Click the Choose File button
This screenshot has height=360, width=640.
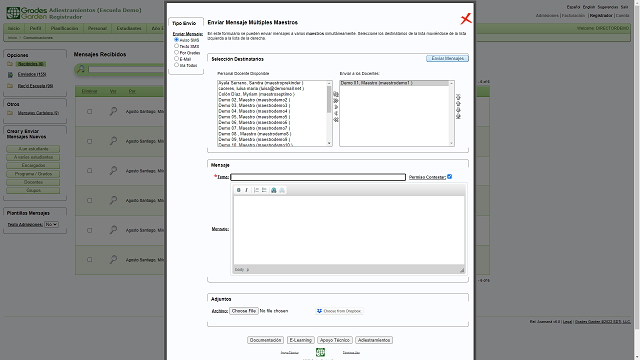(x=244, y=311)
